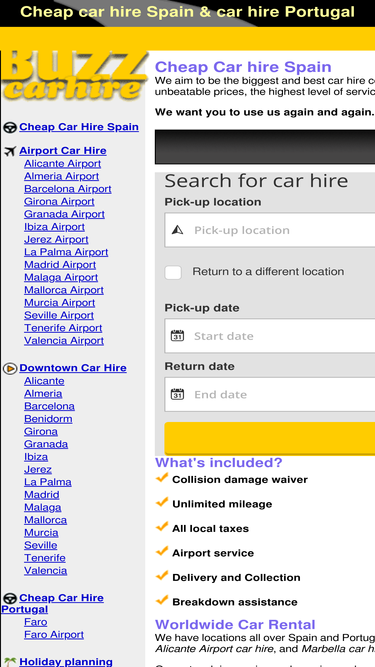This screenshot has width=375, height=667.
Task: Open the Mallorca Airport link
Action: pos(64,290)
